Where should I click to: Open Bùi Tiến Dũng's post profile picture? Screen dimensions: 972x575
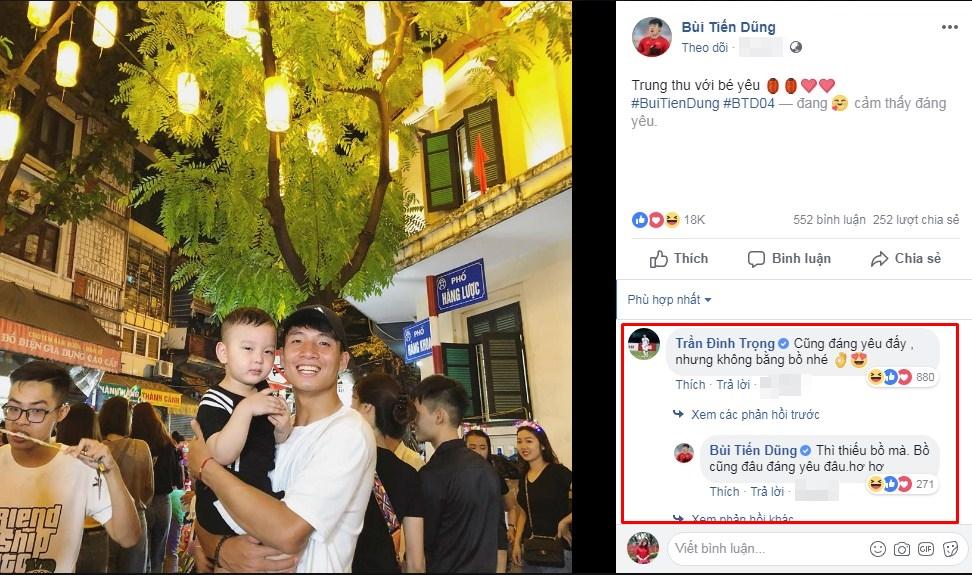pyautogui.click(x=651, y=36)
